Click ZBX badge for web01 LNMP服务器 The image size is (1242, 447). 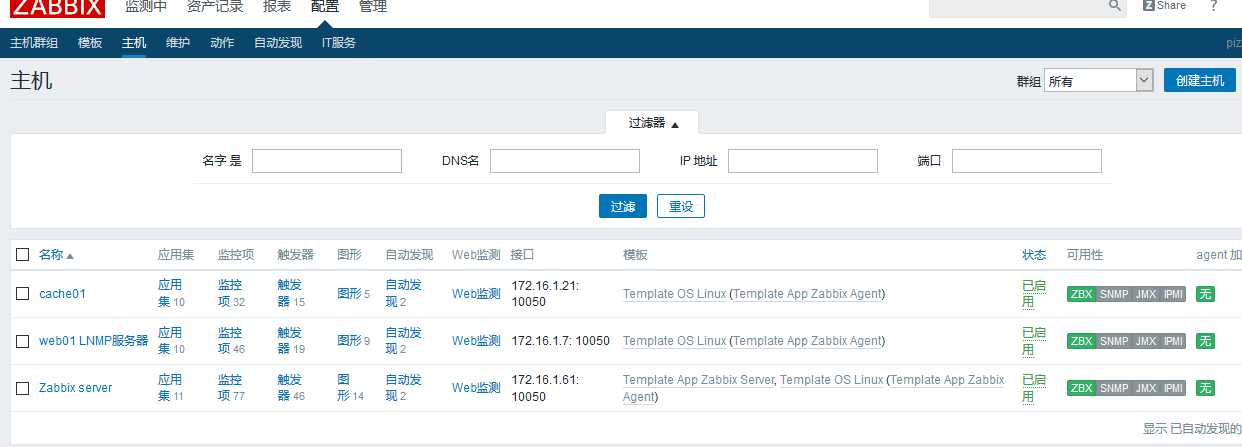click(1081, 341)
